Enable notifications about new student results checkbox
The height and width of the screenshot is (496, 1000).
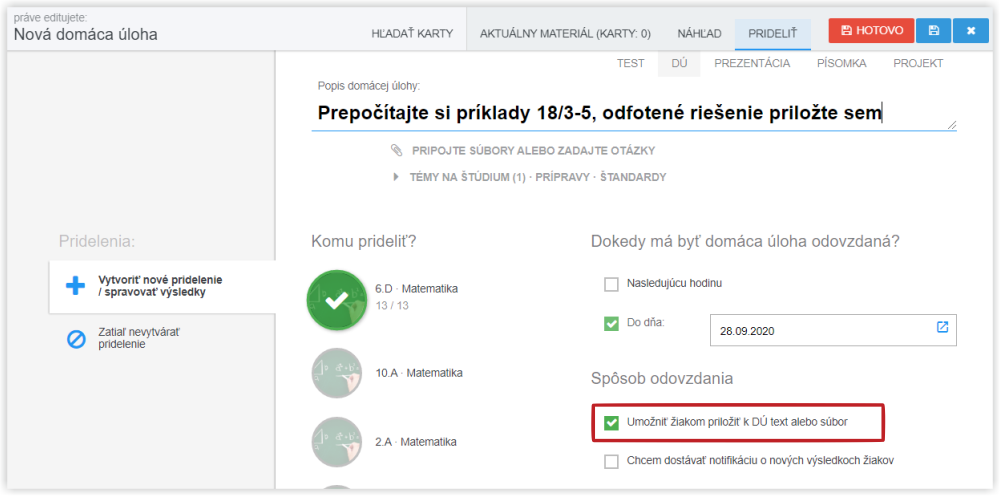tap(612, 462)
